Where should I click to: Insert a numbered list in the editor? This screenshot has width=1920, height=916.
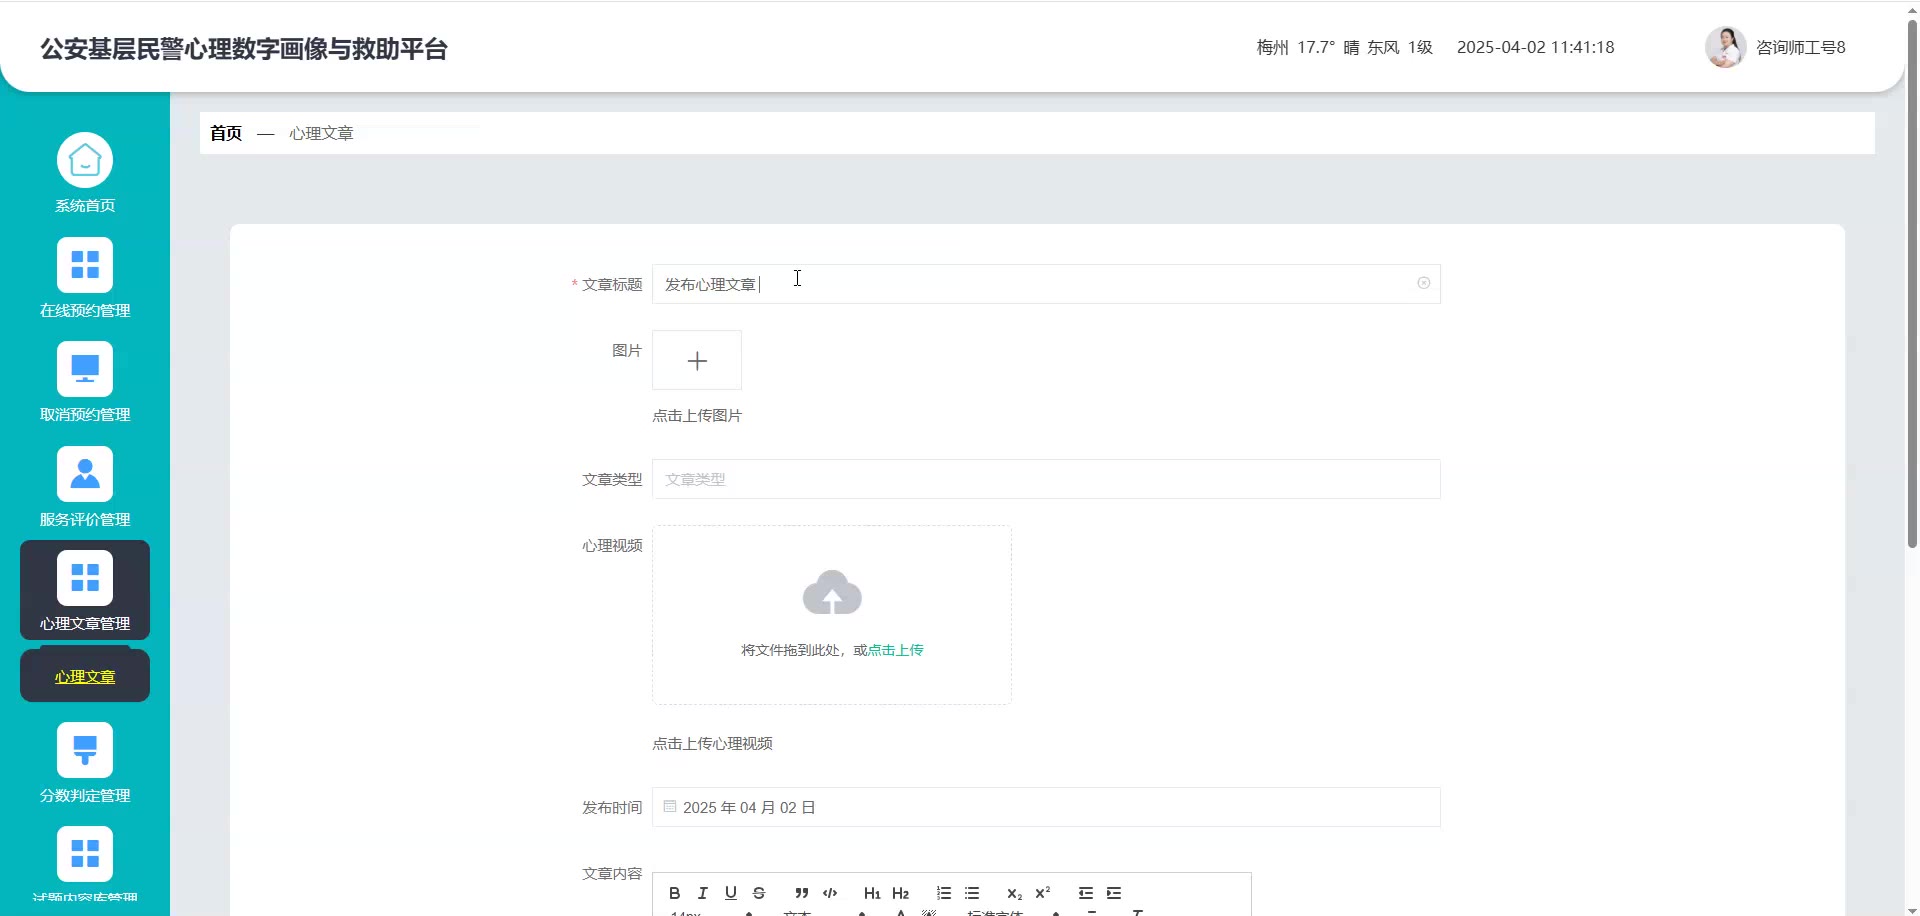tap(944, 893)
